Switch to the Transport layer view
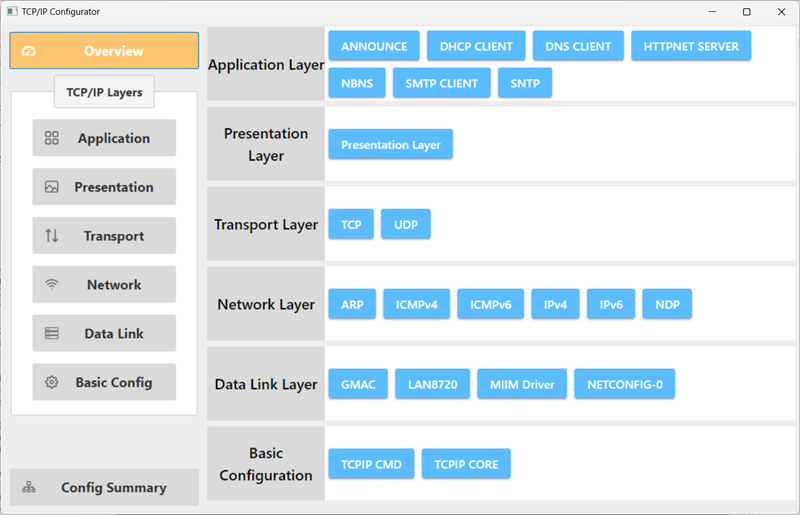This screenshot has width=800, height=515. coord(104,235)
